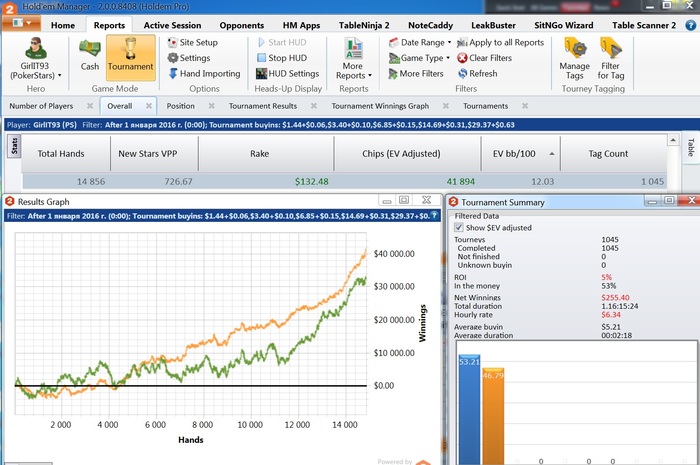
Task: Click Stop HUD
Action: (x=282, y=58)
